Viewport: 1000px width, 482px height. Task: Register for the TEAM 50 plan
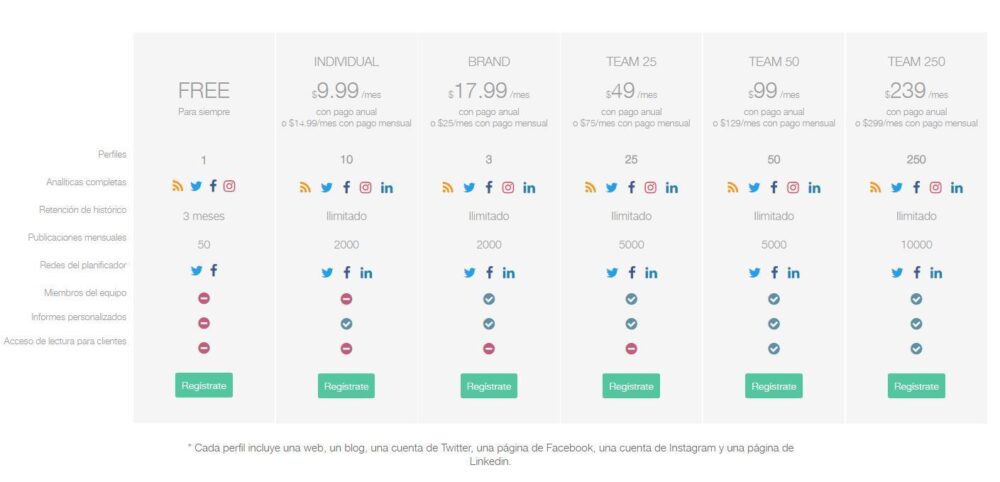pyautogui.click(x=774, y=386)
